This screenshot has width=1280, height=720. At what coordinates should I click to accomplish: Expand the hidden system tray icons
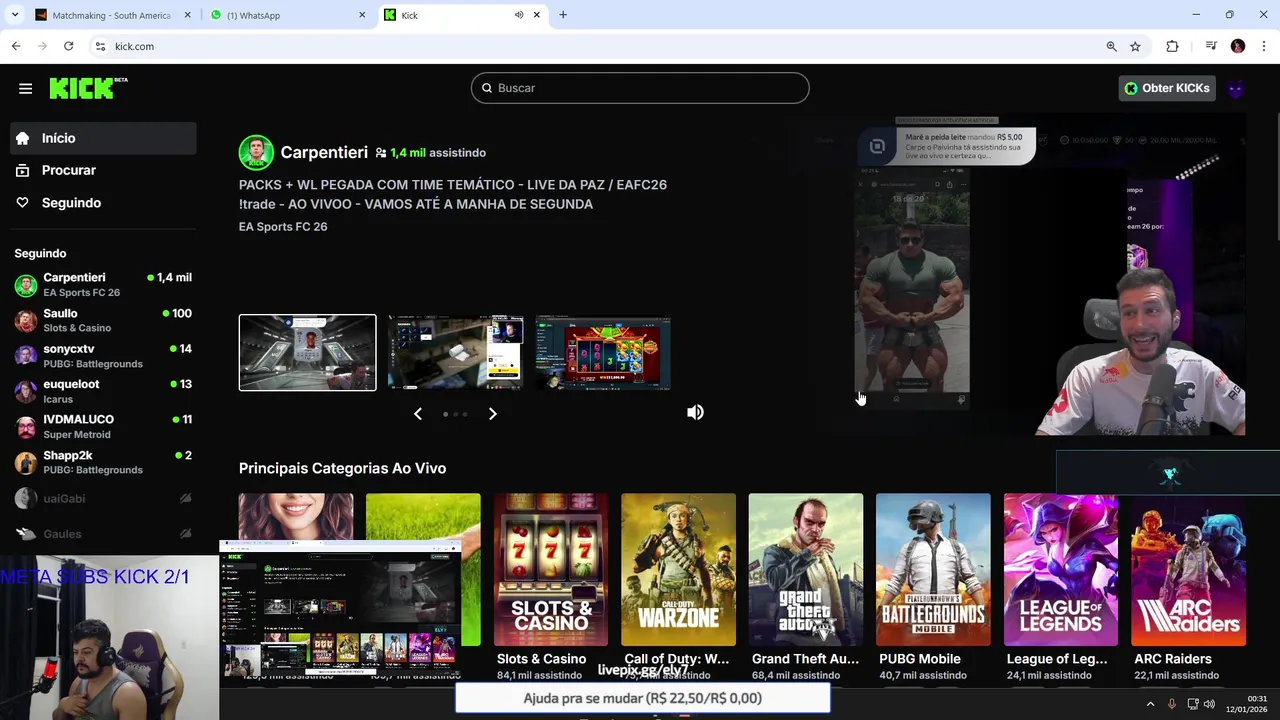point(1150,704)
